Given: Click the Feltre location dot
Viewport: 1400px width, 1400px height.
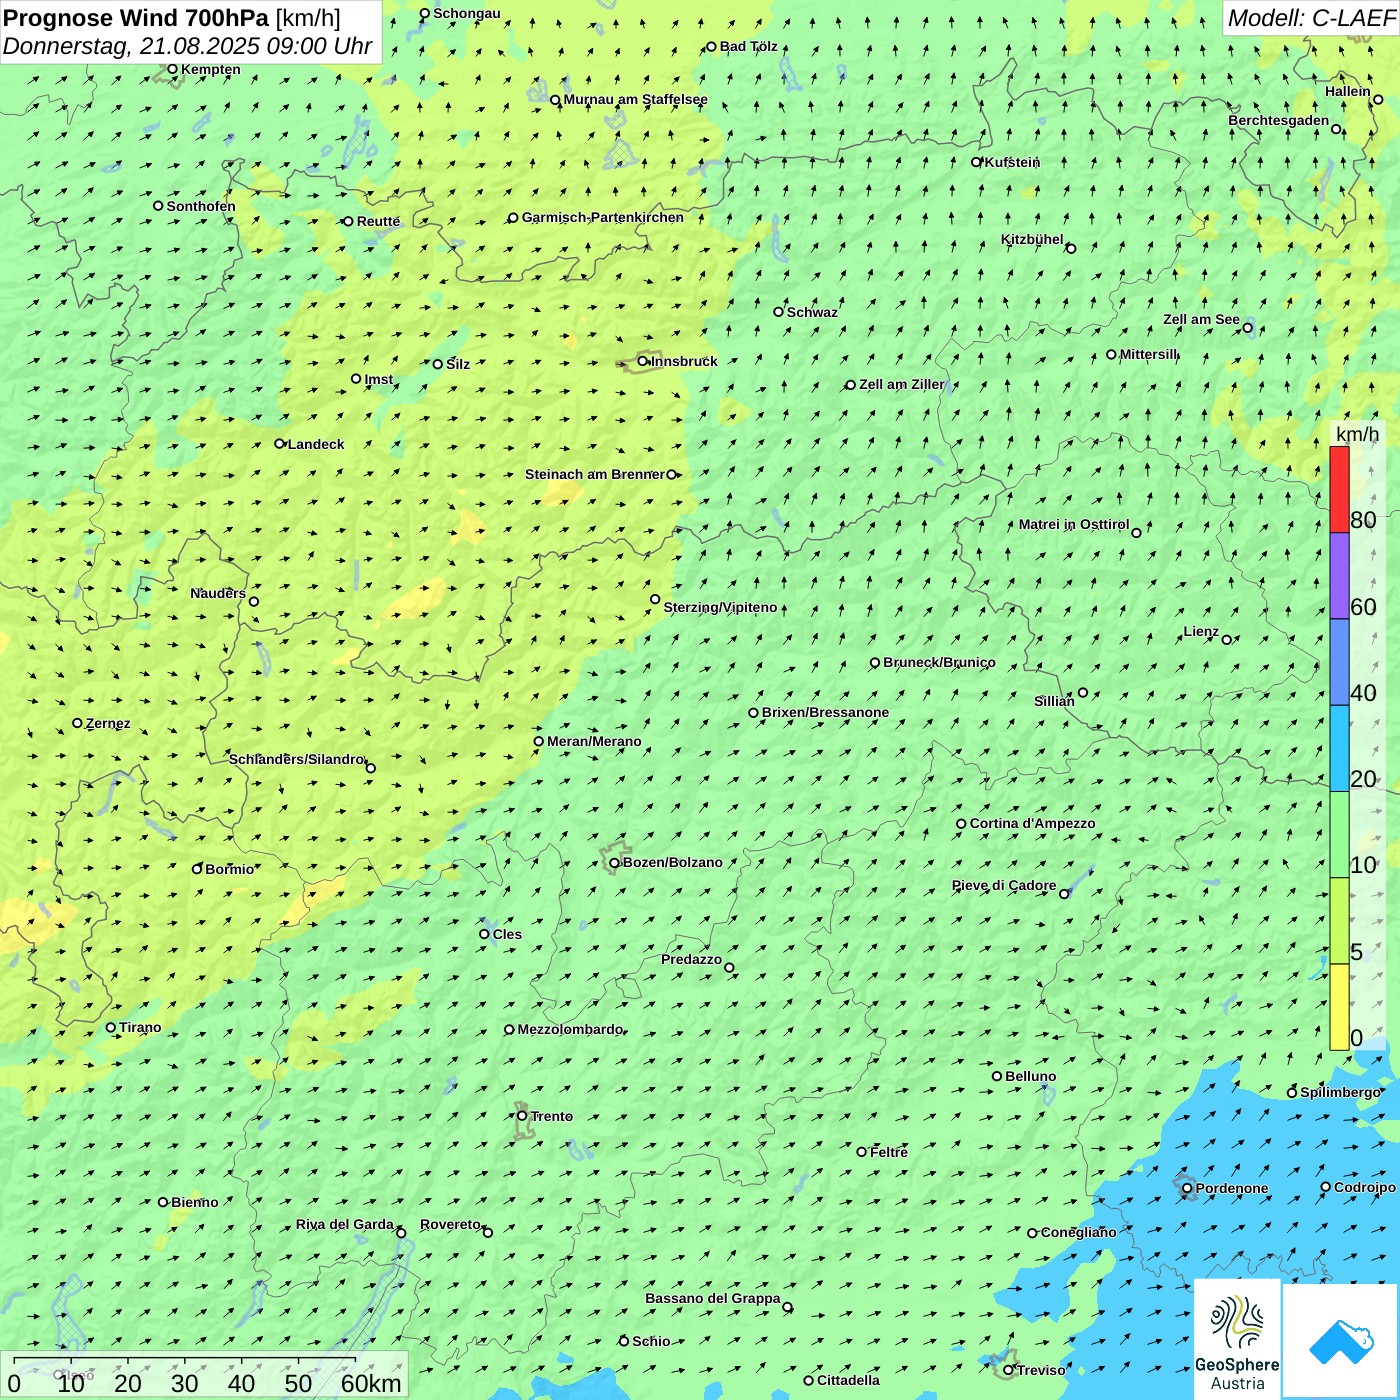Looking at the screenshot, I should (862, 1152).
